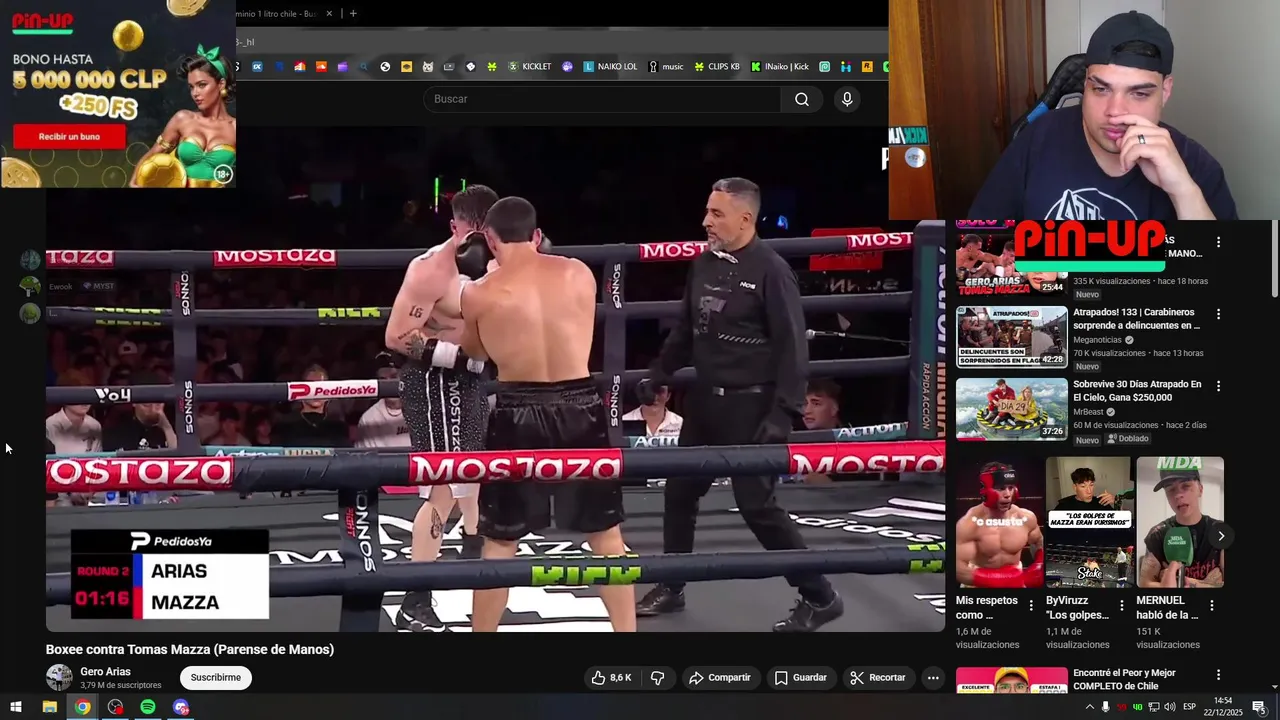The height and width of the screenshot is (720, 1280).
Task: Subscribe with the Suscribirme button
Action: tap(216, 678)
